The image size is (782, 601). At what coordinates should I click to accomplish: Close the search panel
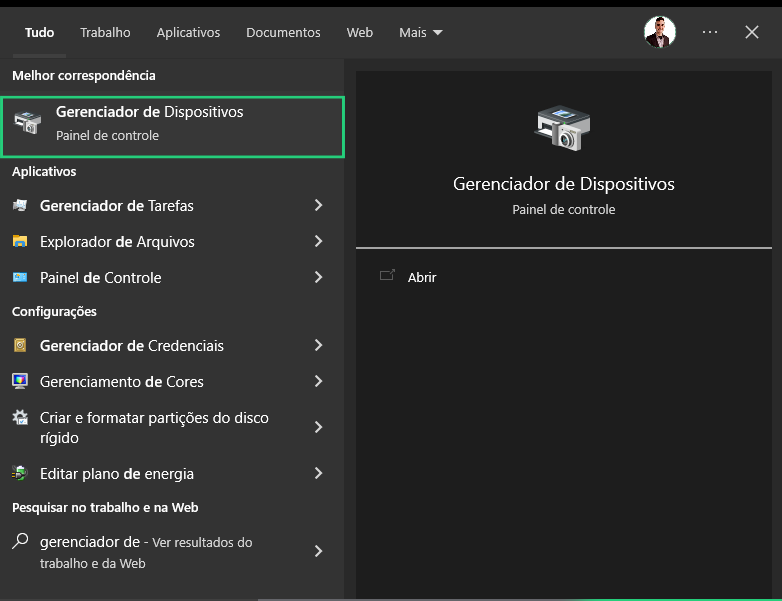coord(752,32)
